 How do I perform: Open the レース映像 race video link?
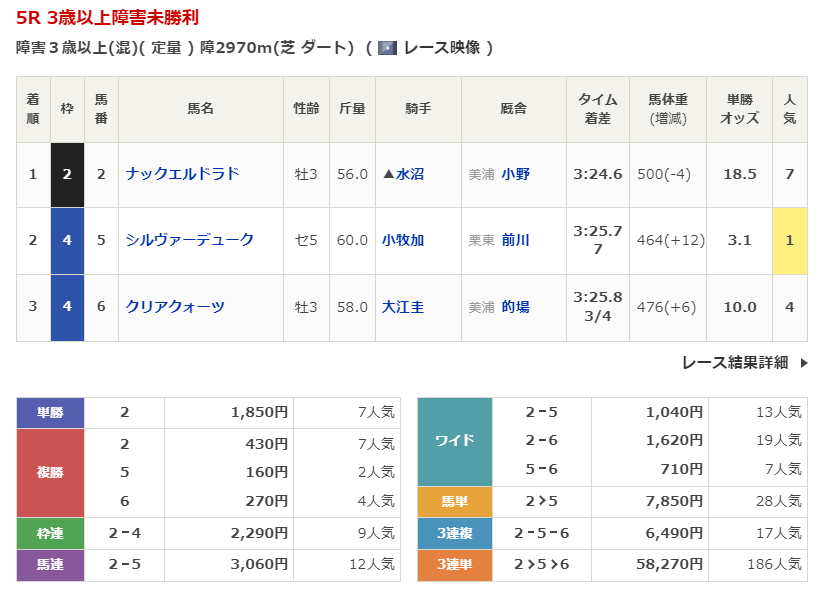[x=441, y=48]
